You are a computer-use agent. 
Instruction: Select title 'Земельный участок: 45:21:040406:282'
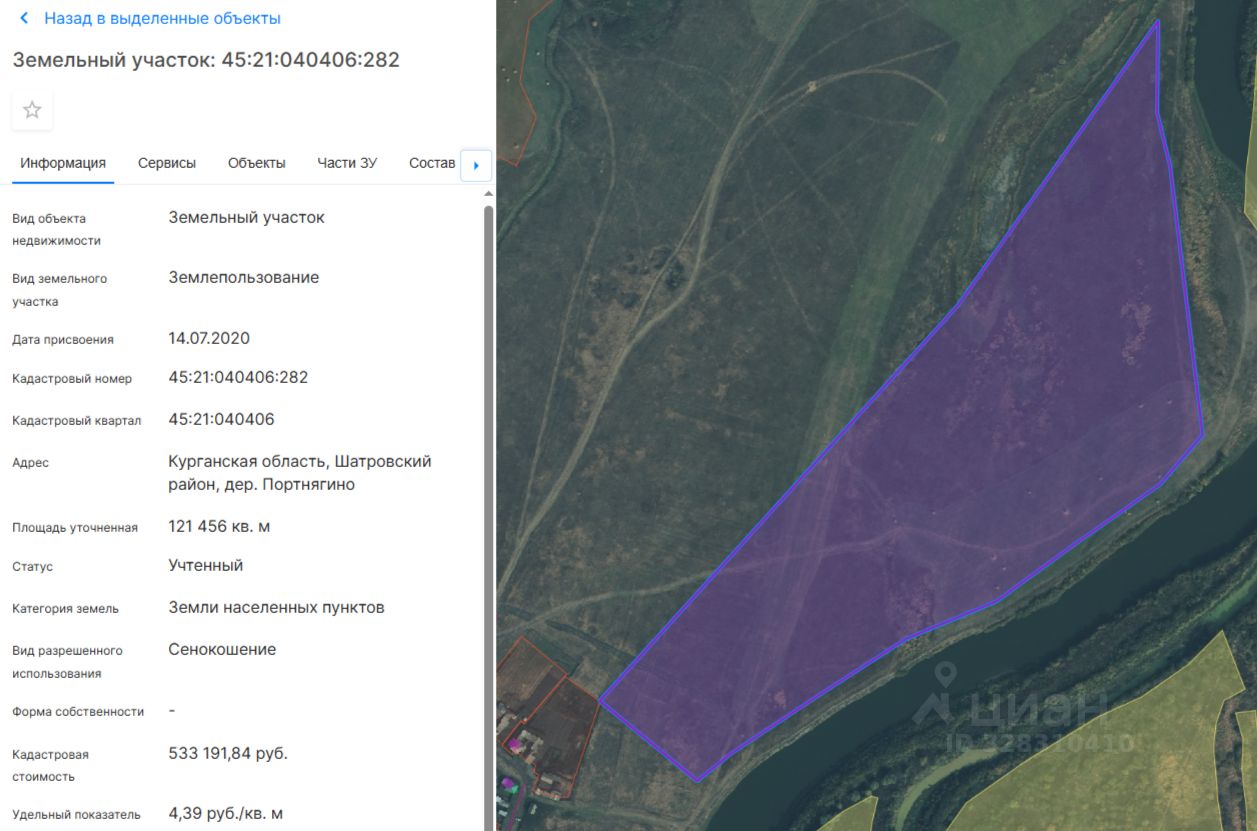pos(206,60)
